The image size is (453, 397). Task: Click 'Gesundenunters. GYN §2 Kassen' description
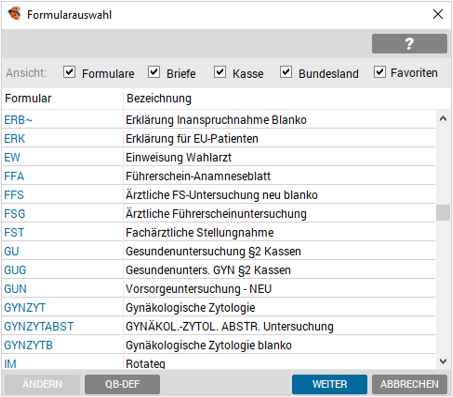(x=208, y=270)
